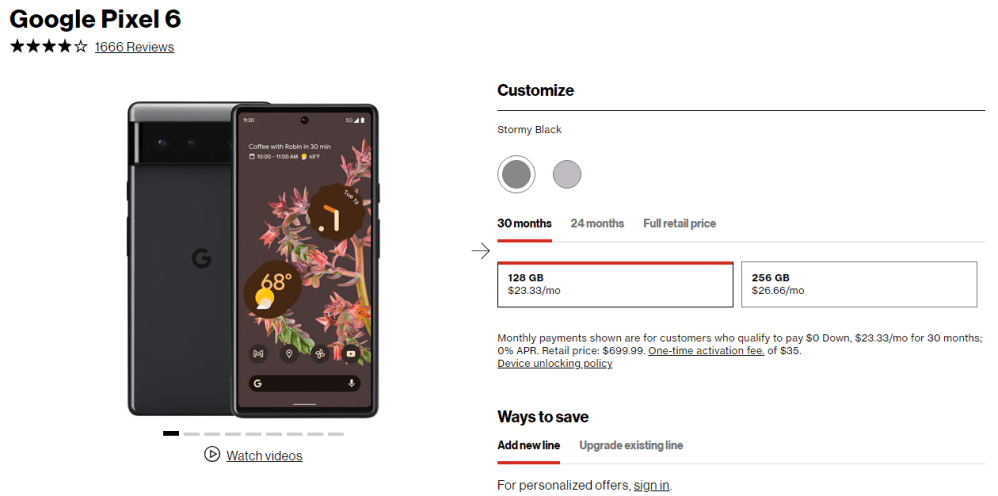Switch to the 24 months payment tab
998x496 pixels.
597,223
